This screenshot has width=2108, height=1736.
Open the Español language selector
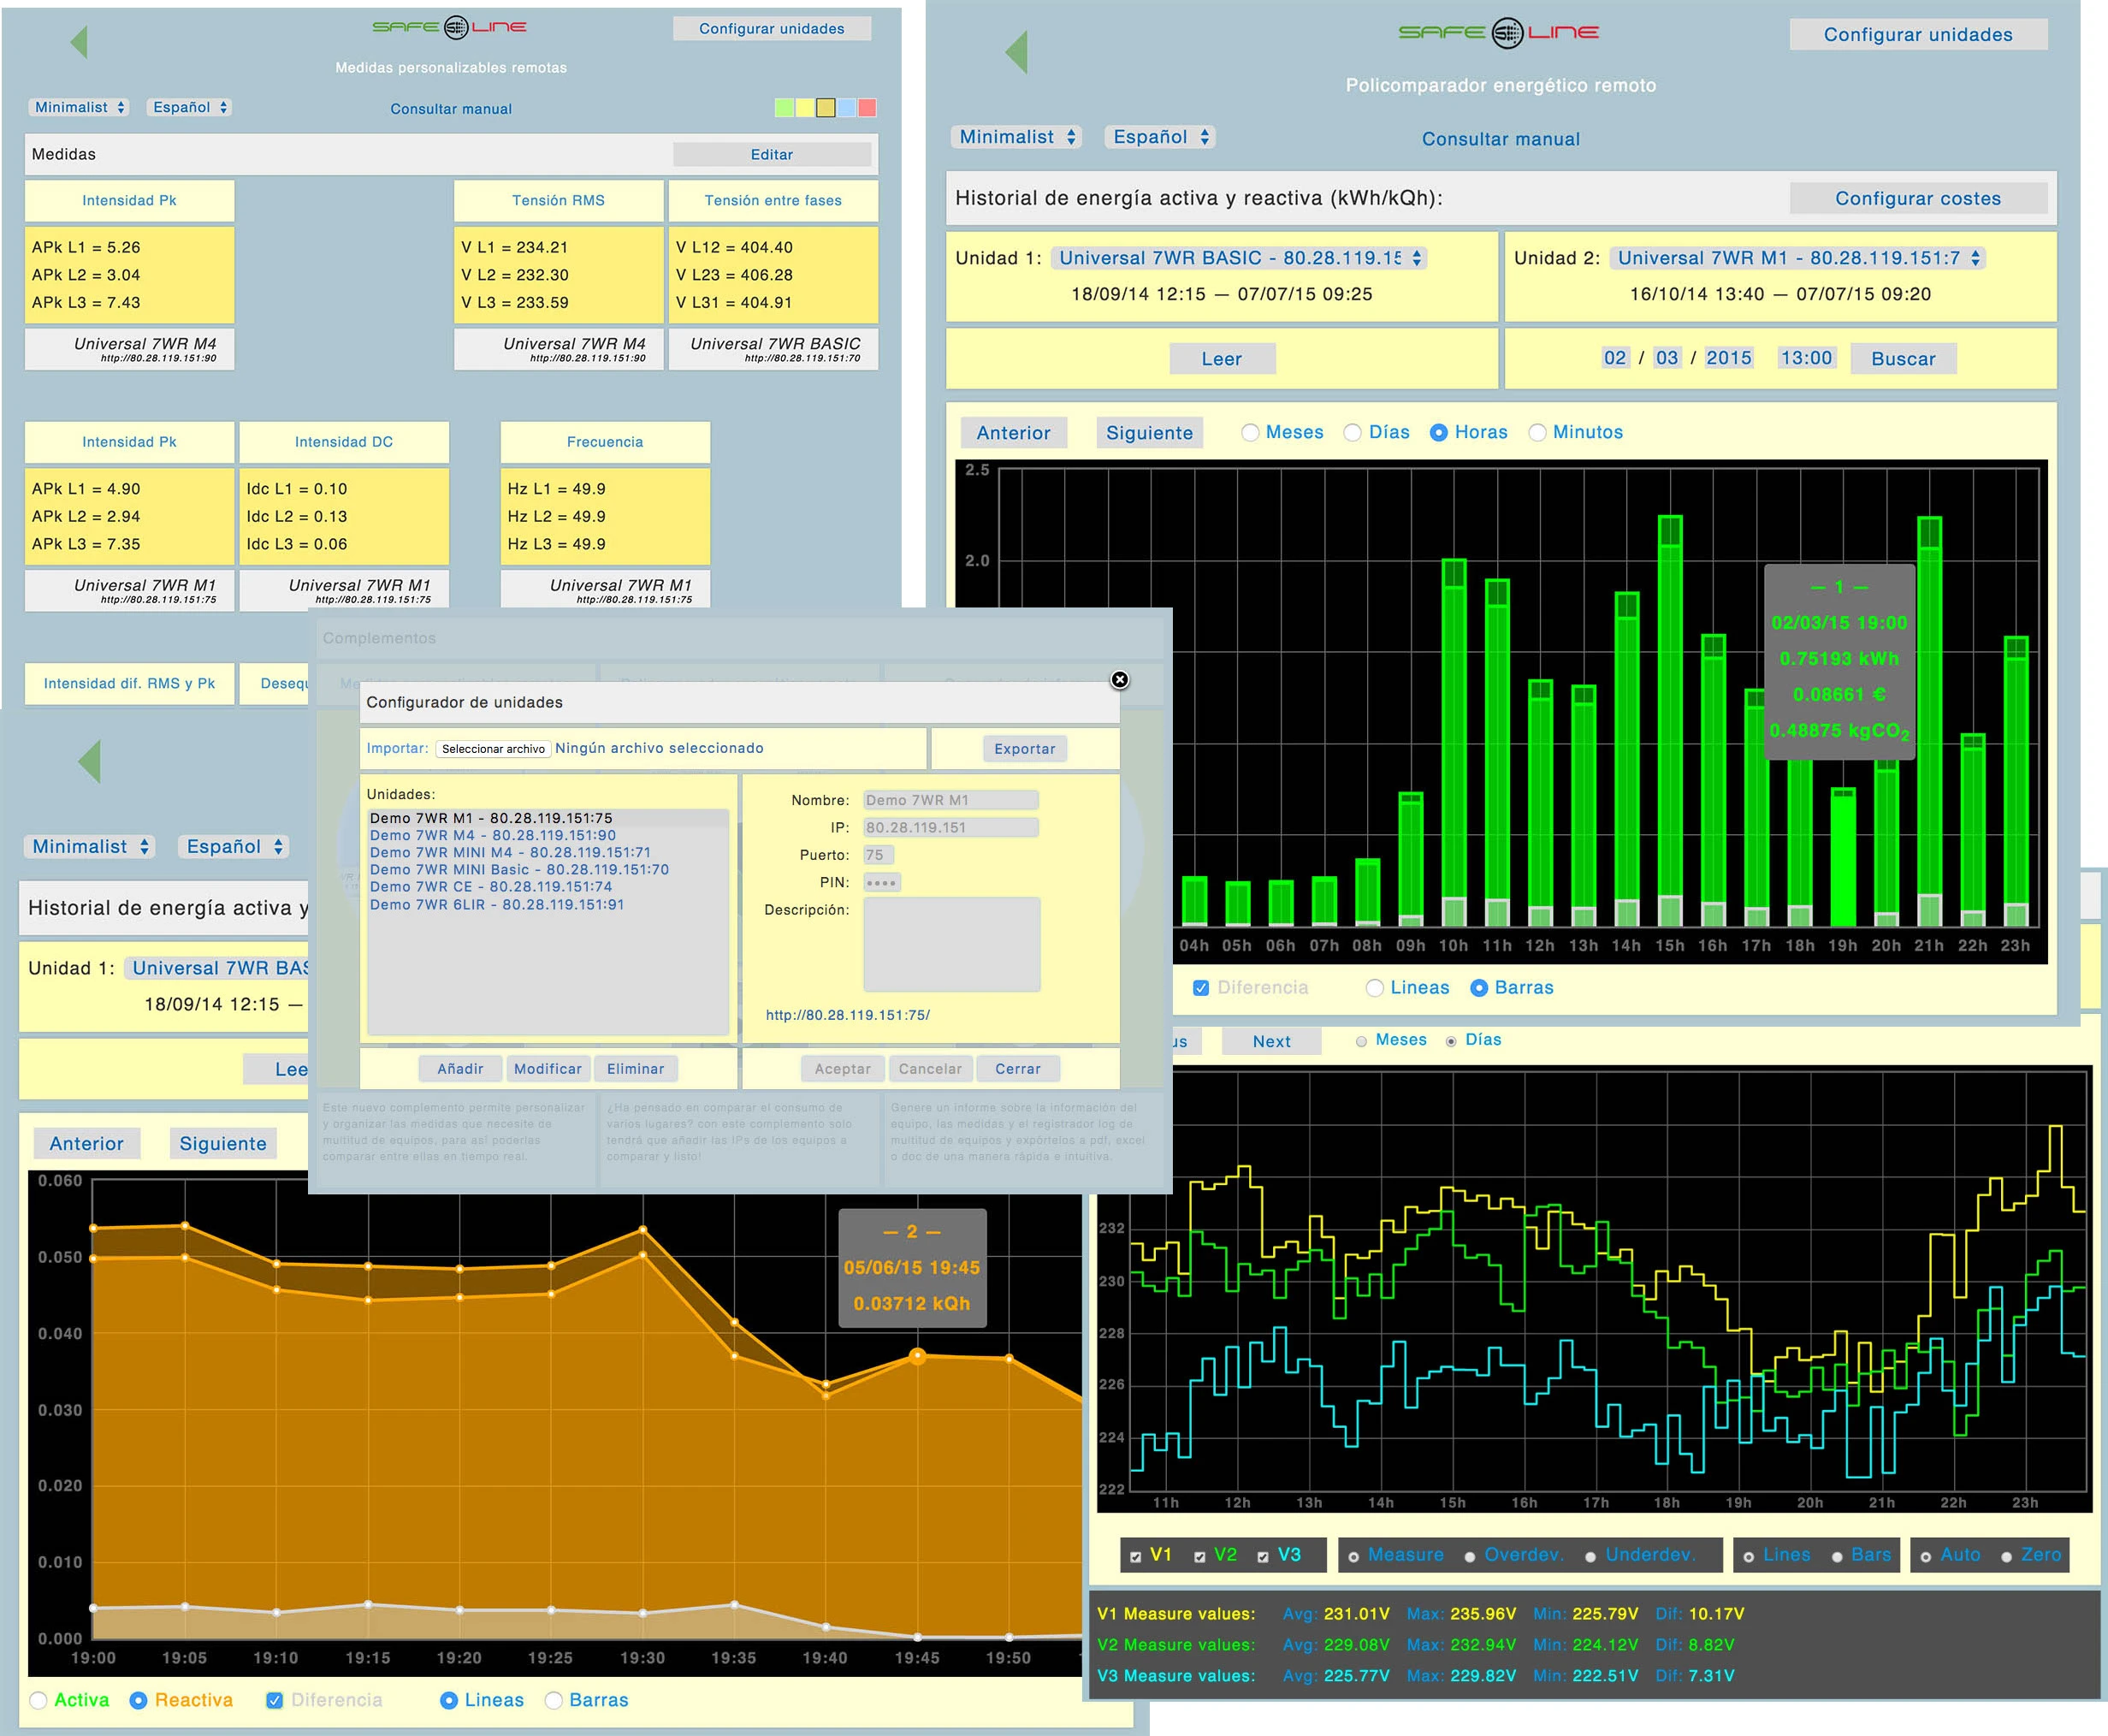[188, 107]
